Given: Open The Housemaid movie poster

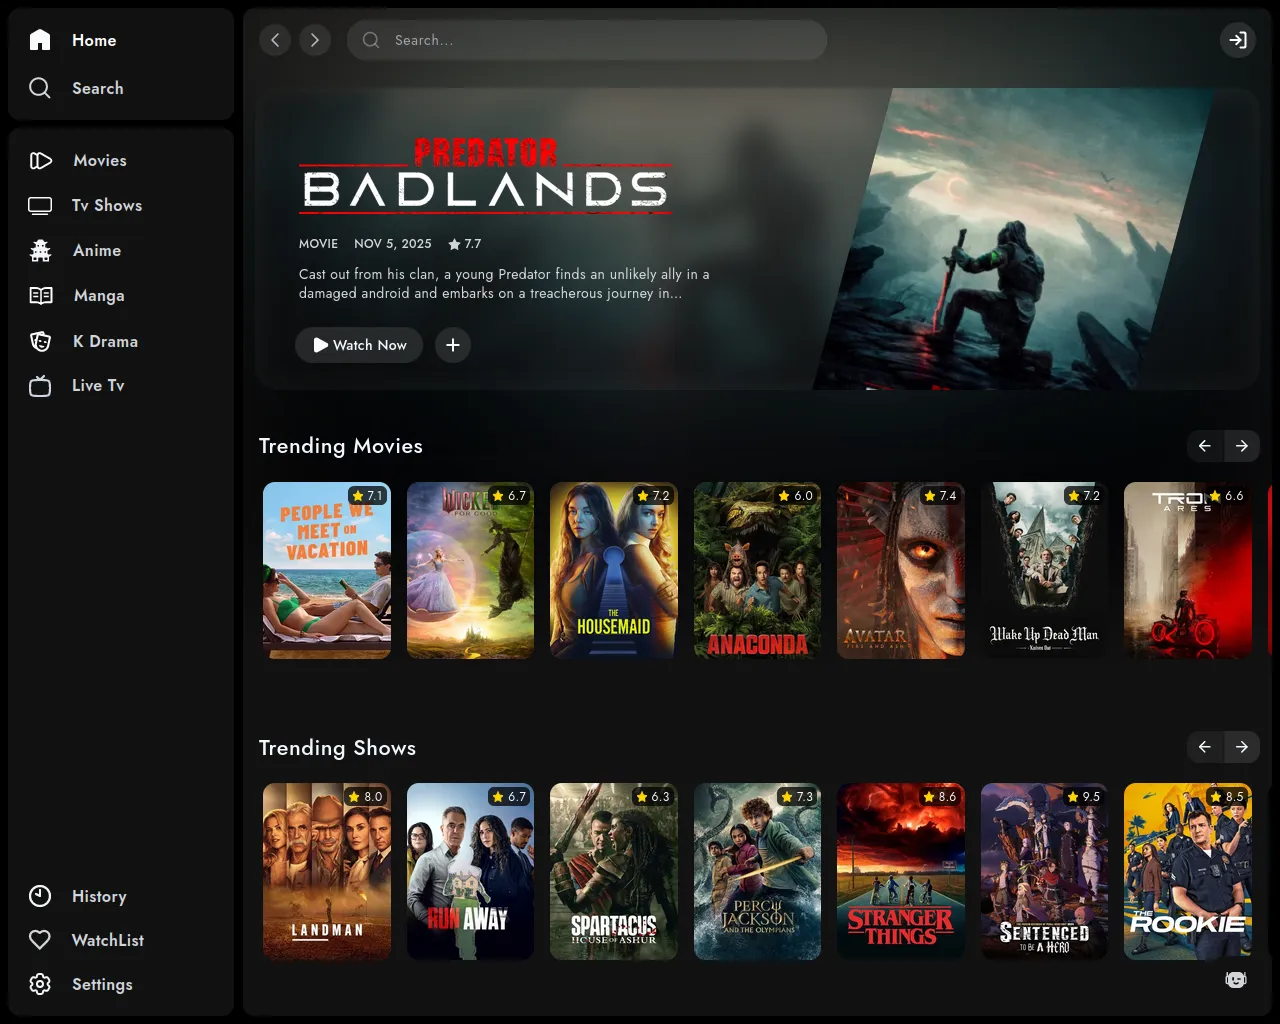Looking at the screenshot, I should coord(614,570).
